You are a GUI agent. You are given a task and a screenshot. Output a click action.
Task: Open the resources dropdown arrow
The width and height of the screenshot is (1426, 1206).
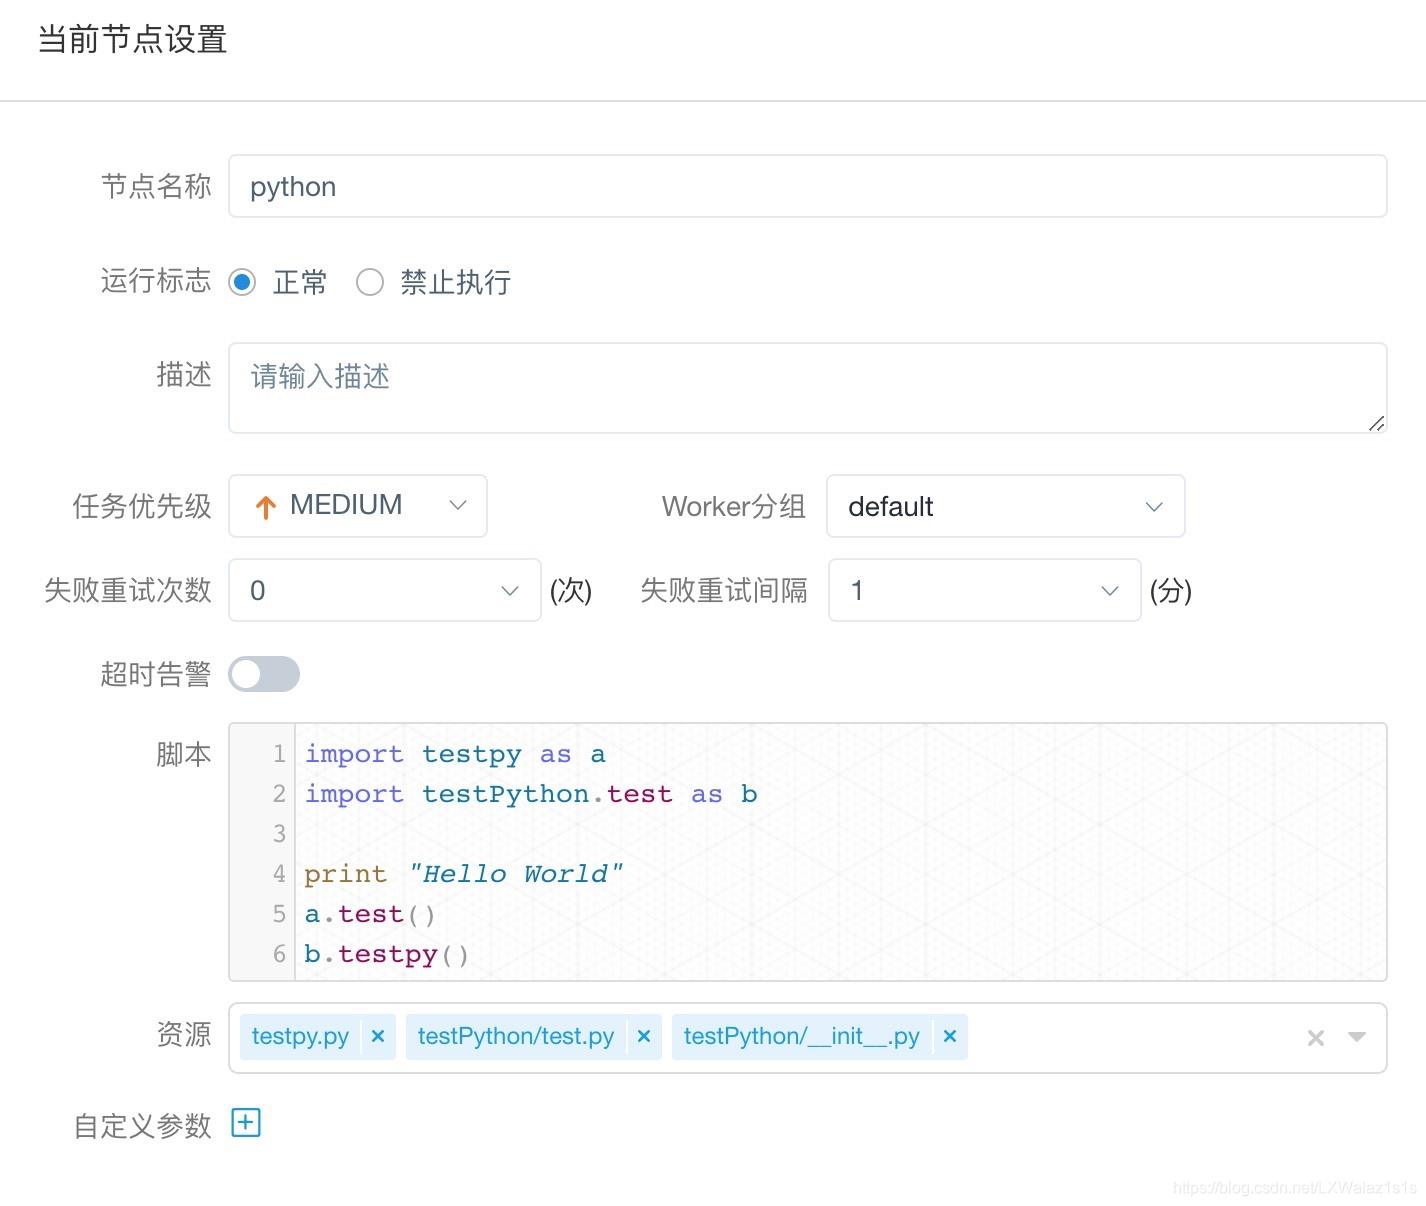[1357, 1037]
